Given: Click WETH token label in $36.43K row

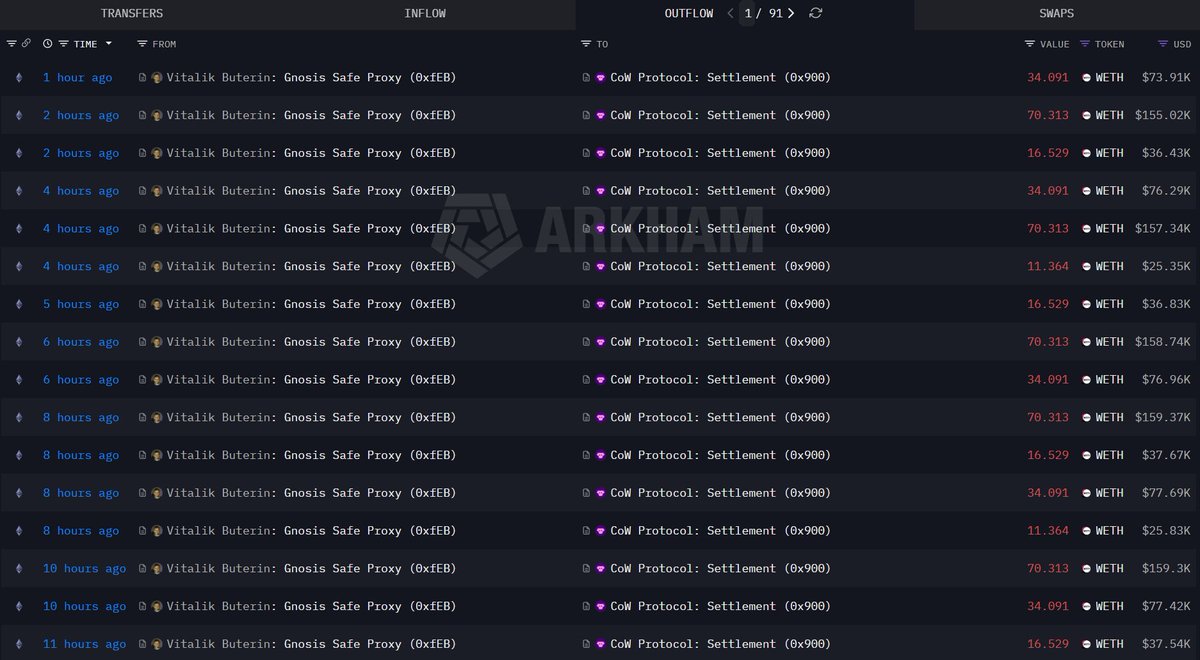Looking at the screenshot, I should point(1109,153).
